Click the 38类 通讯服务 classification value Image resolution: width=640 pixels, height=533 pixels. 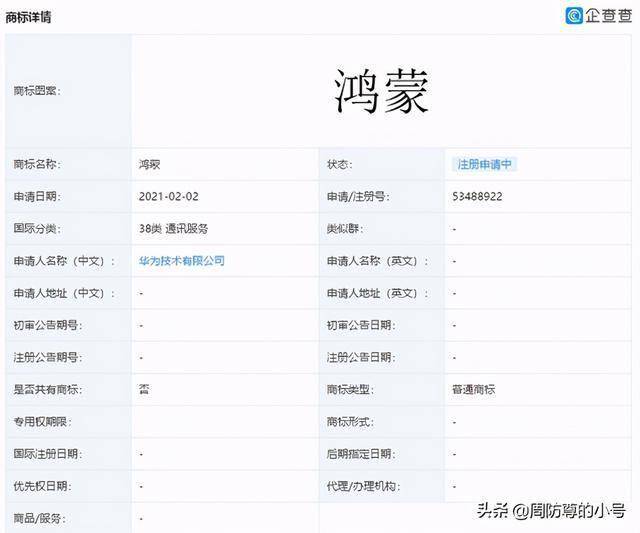click(173, 228)
